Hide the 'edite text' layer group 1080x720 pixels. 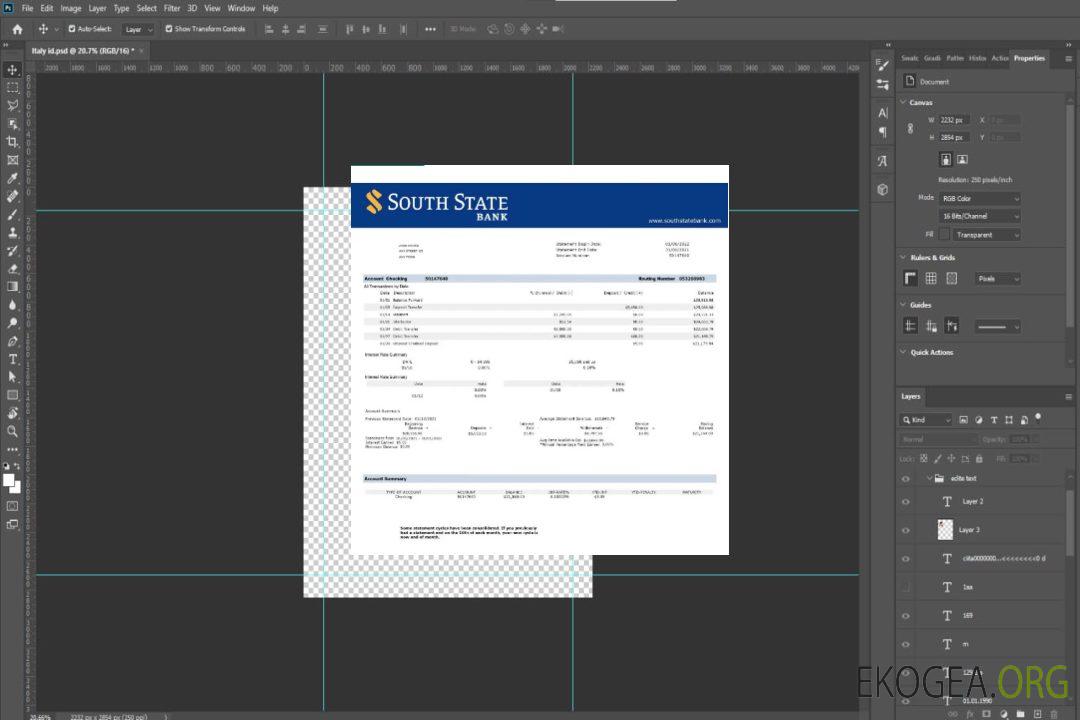tap(906, 479)
